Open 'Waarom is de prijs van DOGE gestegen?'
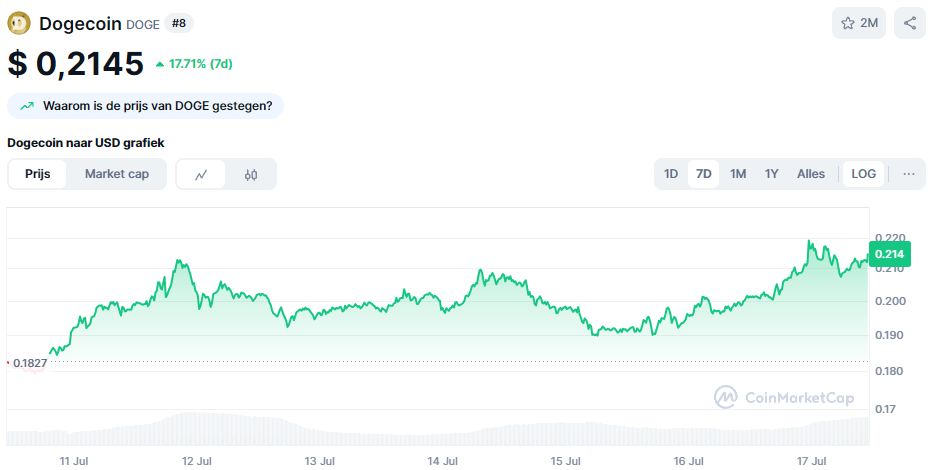 (145, 106)
